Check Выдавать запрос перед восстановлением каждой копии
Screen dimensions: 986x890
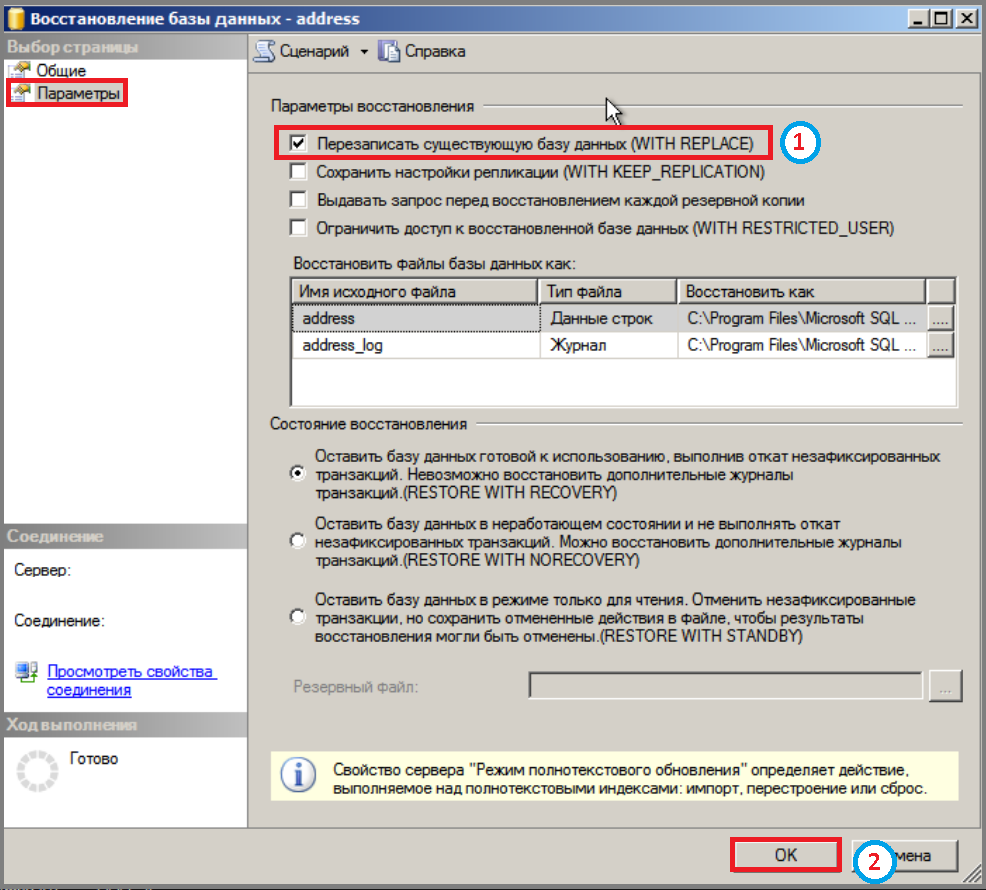click(x=298, y=199)
